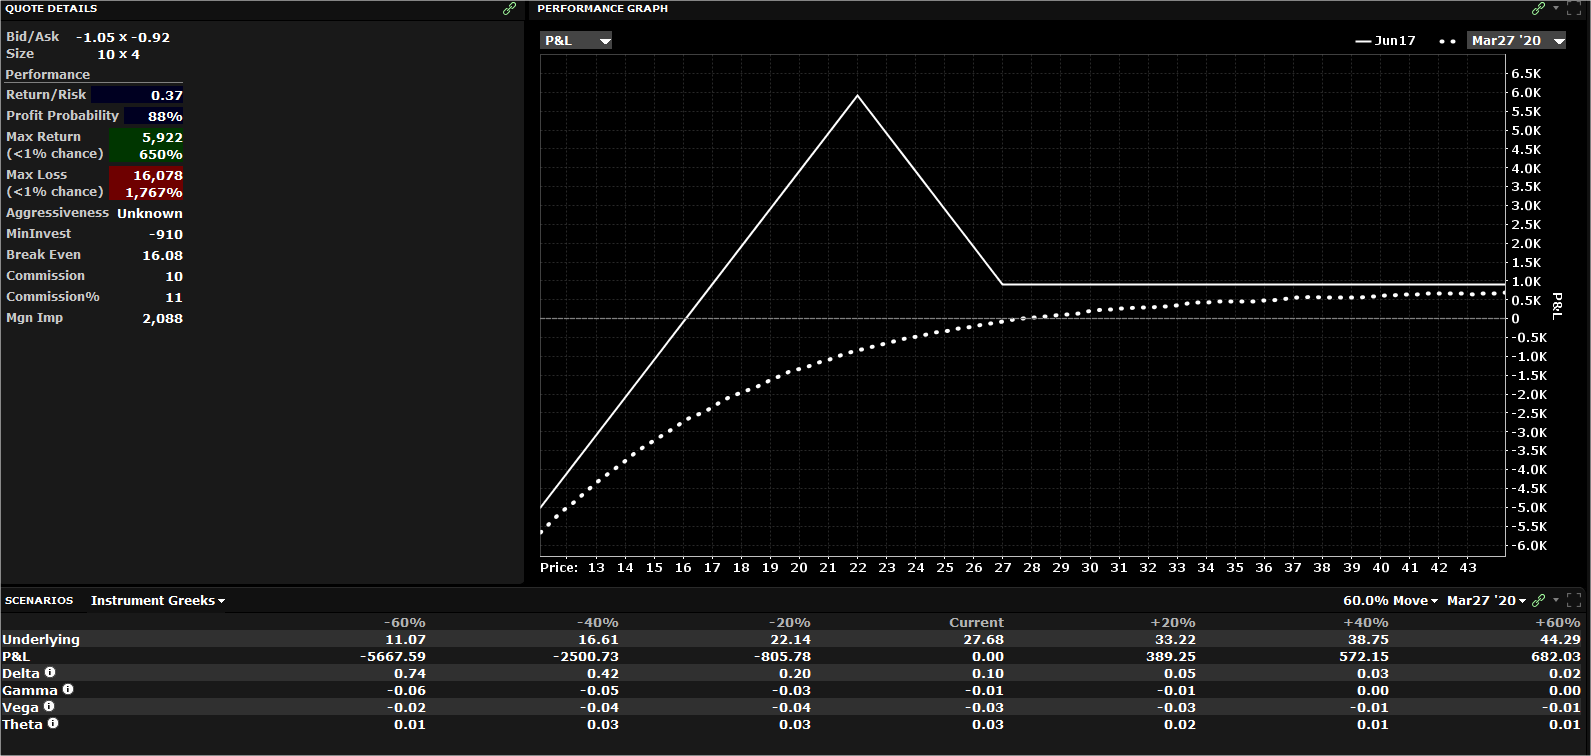Open the 60.0% Move dropdown
Screen dimensions: 1591x756
pos(1390,601)
